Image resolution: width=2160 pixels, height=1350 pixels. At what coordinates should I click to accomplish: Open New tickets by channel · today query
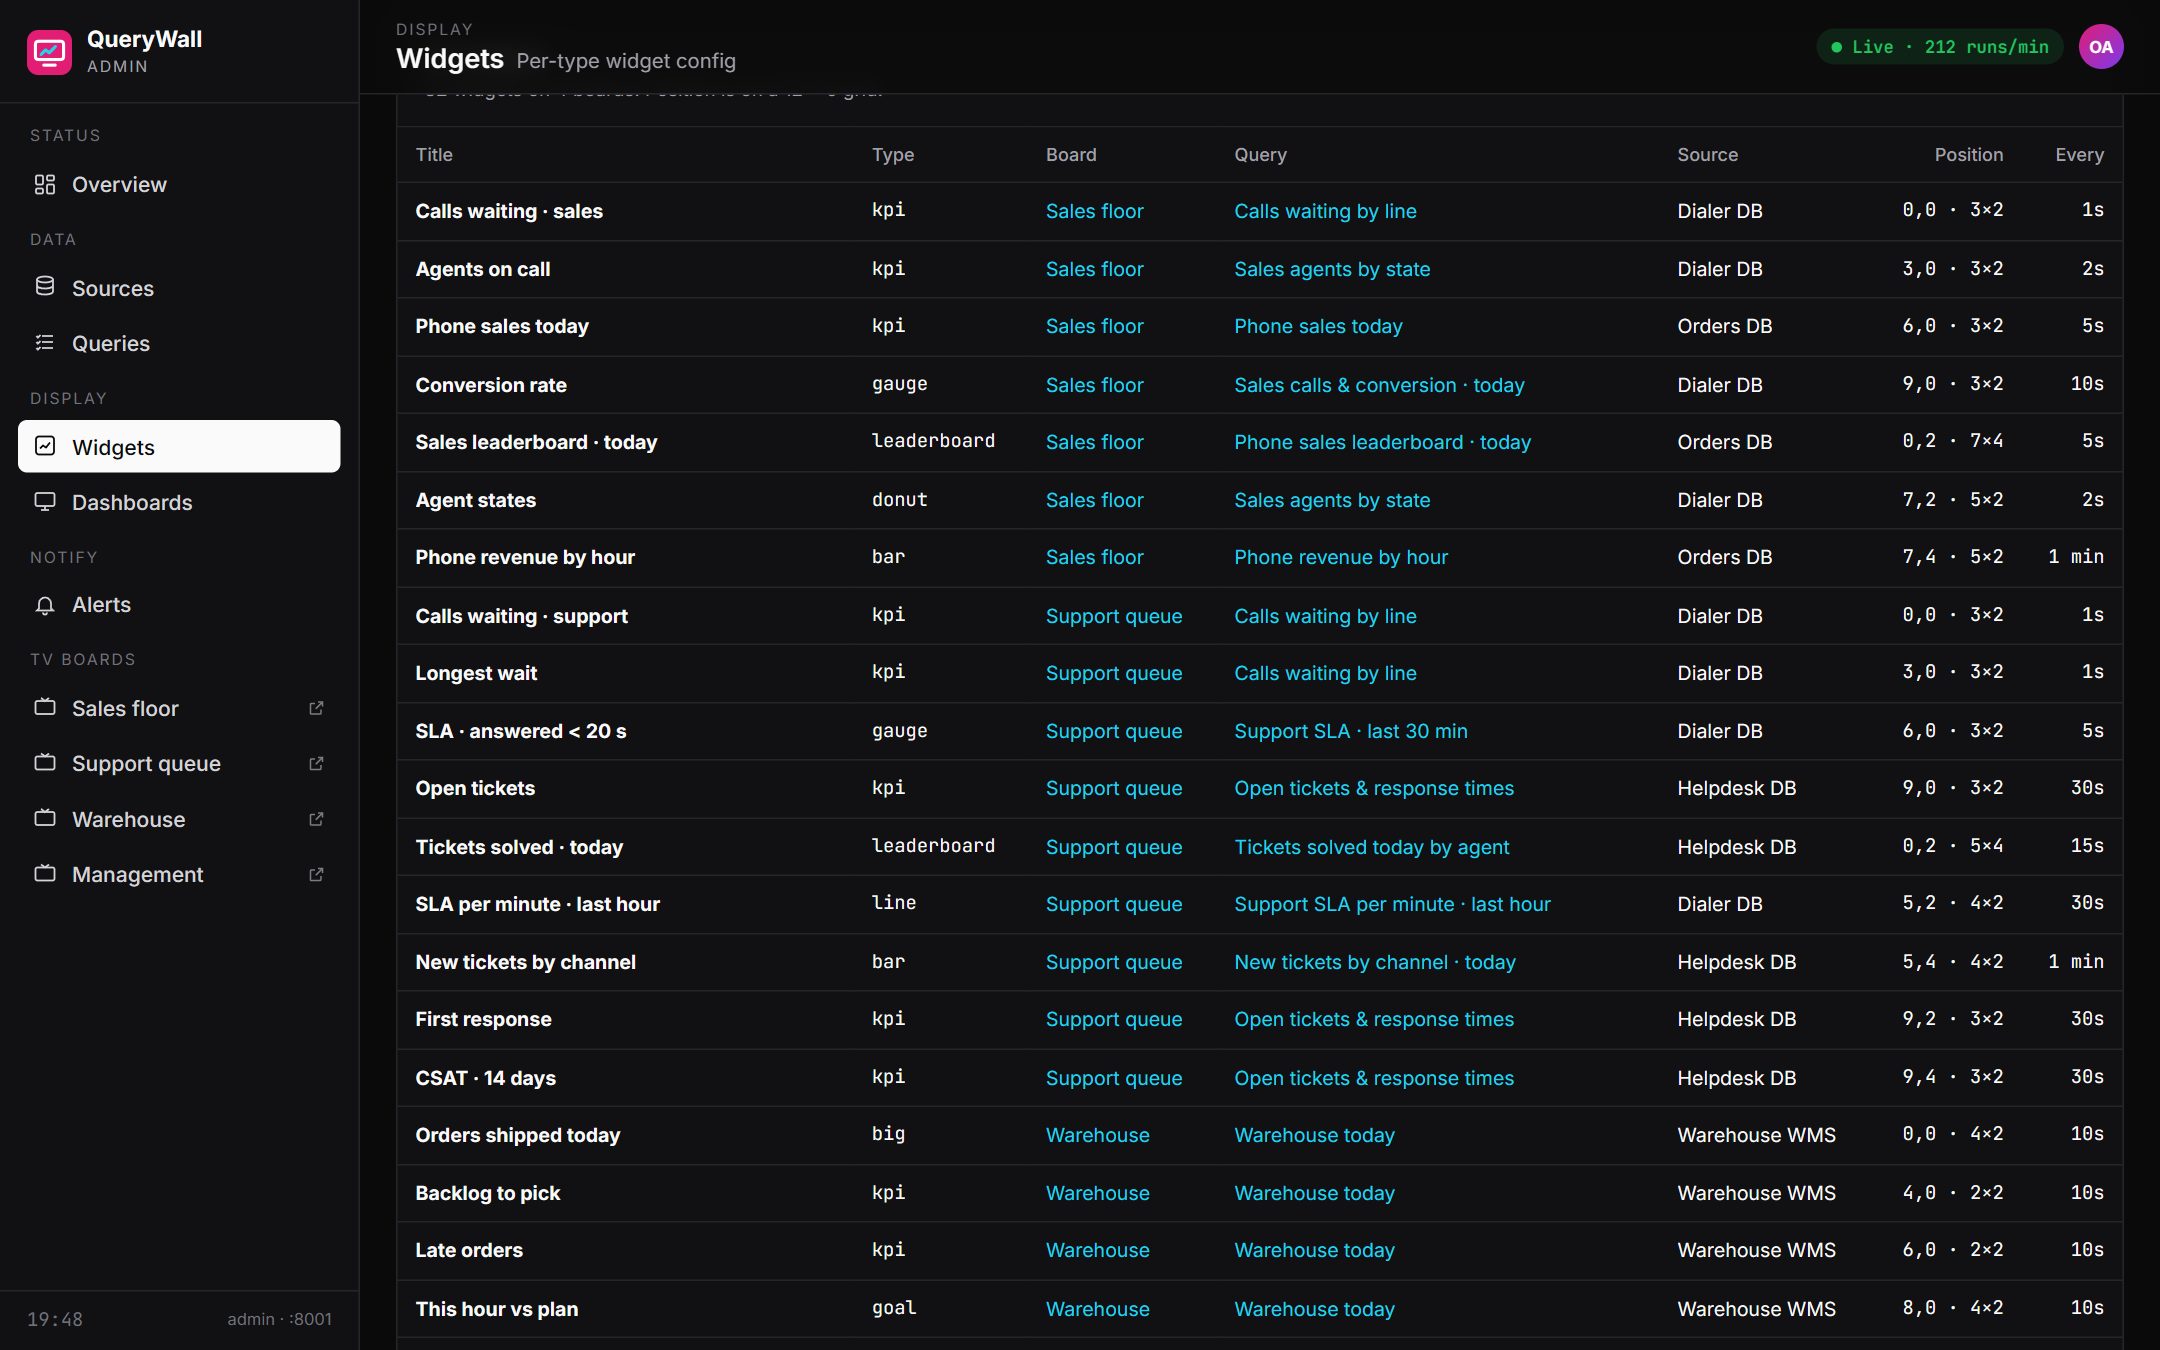(x=1374, y=962)
